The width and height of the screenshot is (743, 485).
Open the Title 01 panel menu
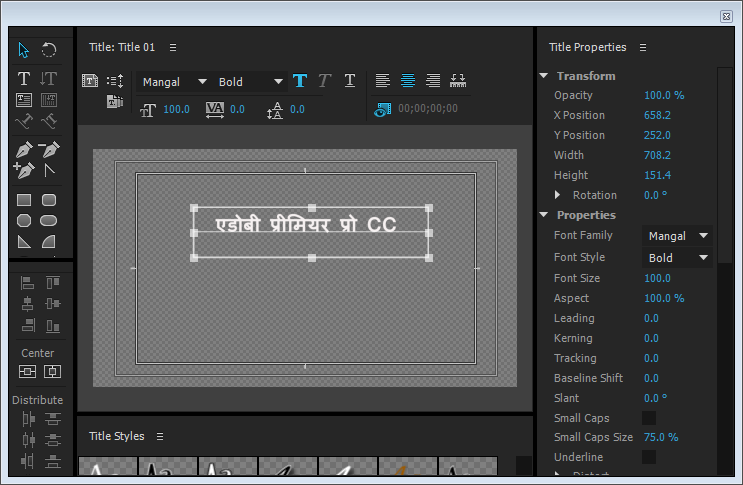coord(173,47)
